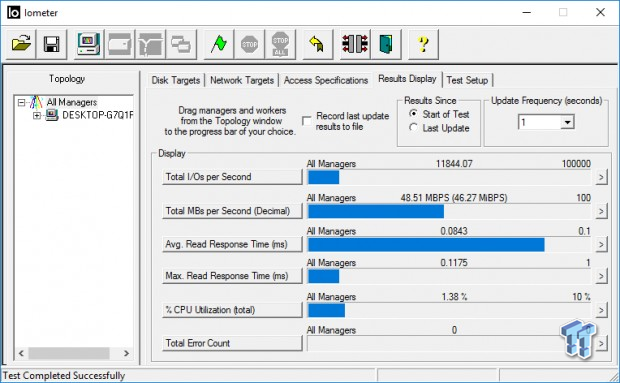Reset workers with the yellow arrow icon
The image size is (620, 383).
coord(318,44)
